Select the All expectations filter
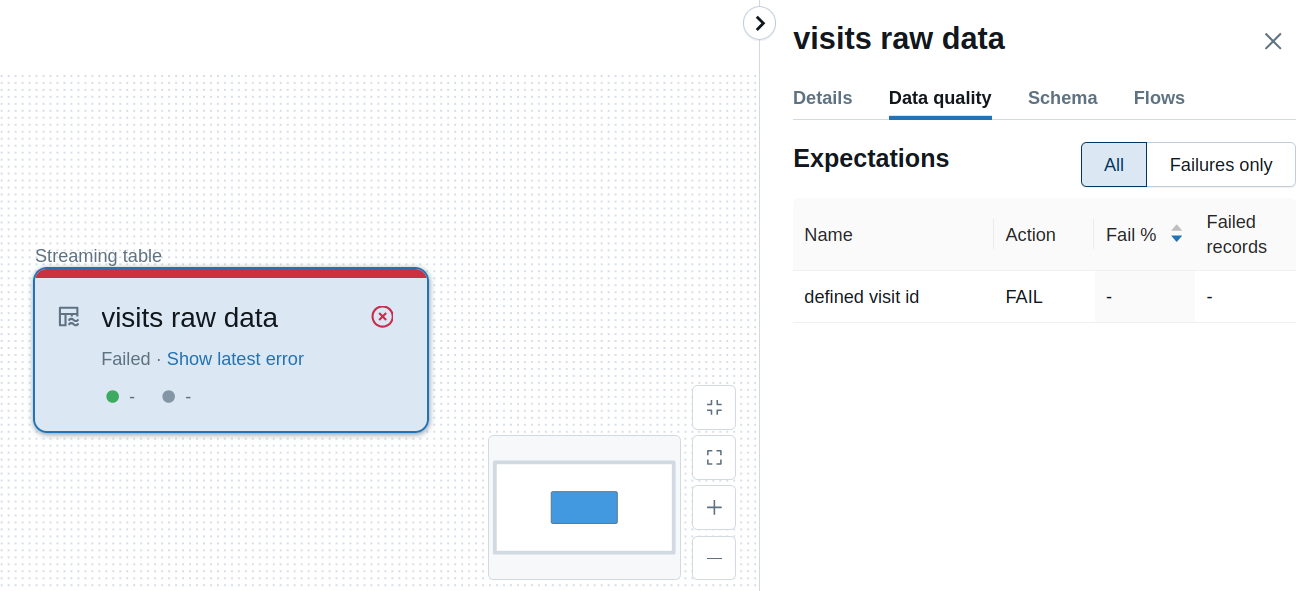1309x591 pixels. click(1114, 165)
